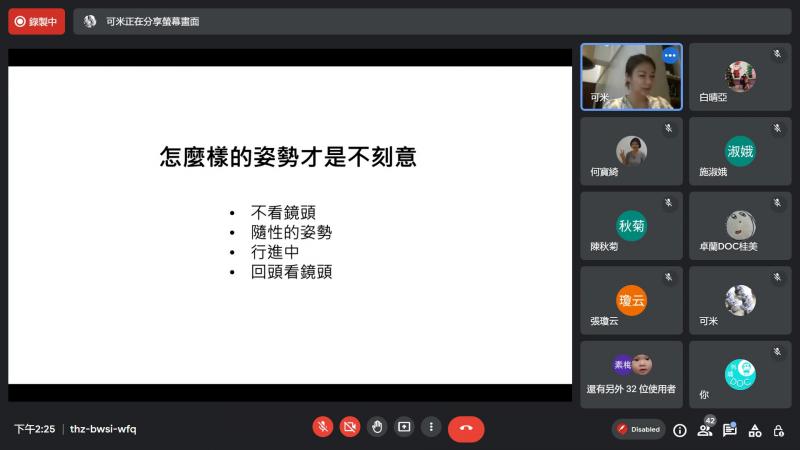Click the 秋菊 green avatar circle
Viewport: 800px width, 450px height.
632,226
